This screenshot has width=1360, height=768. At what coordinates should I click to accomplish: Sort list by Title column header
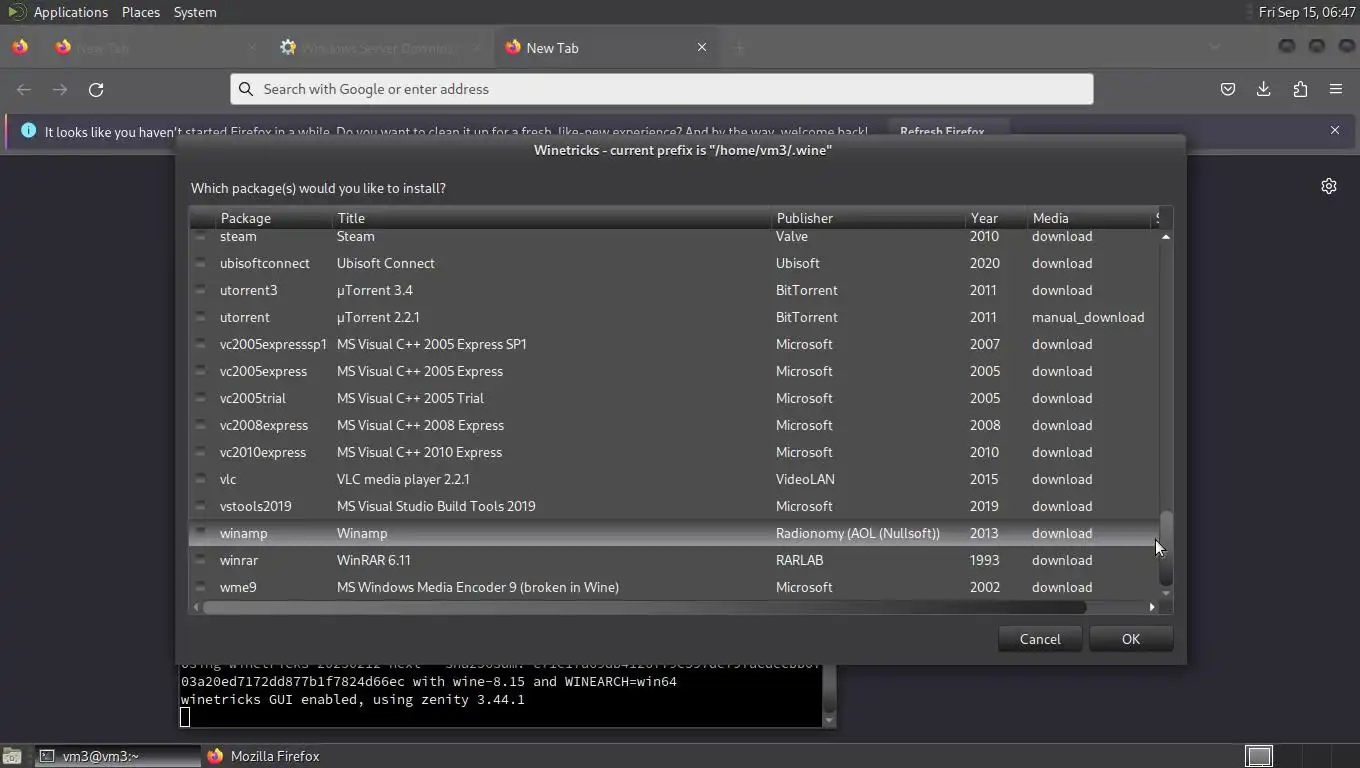[551, 218]
